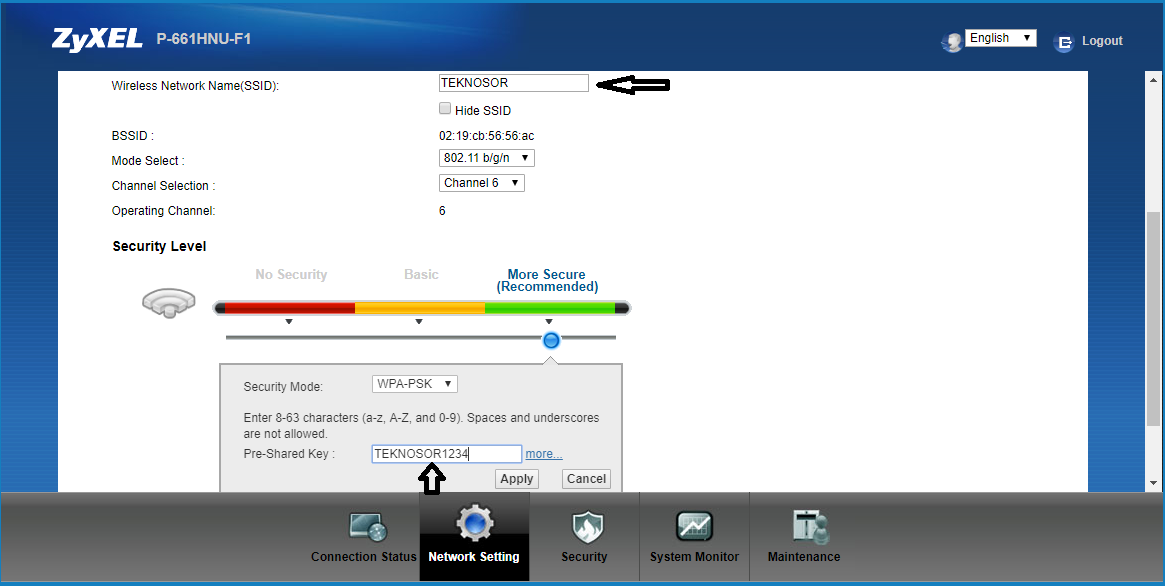Image resolution: width=1165 pixels, height=586 pixels.
Task: Click the page scrollbar up arrow
Action: point(1153,79)
